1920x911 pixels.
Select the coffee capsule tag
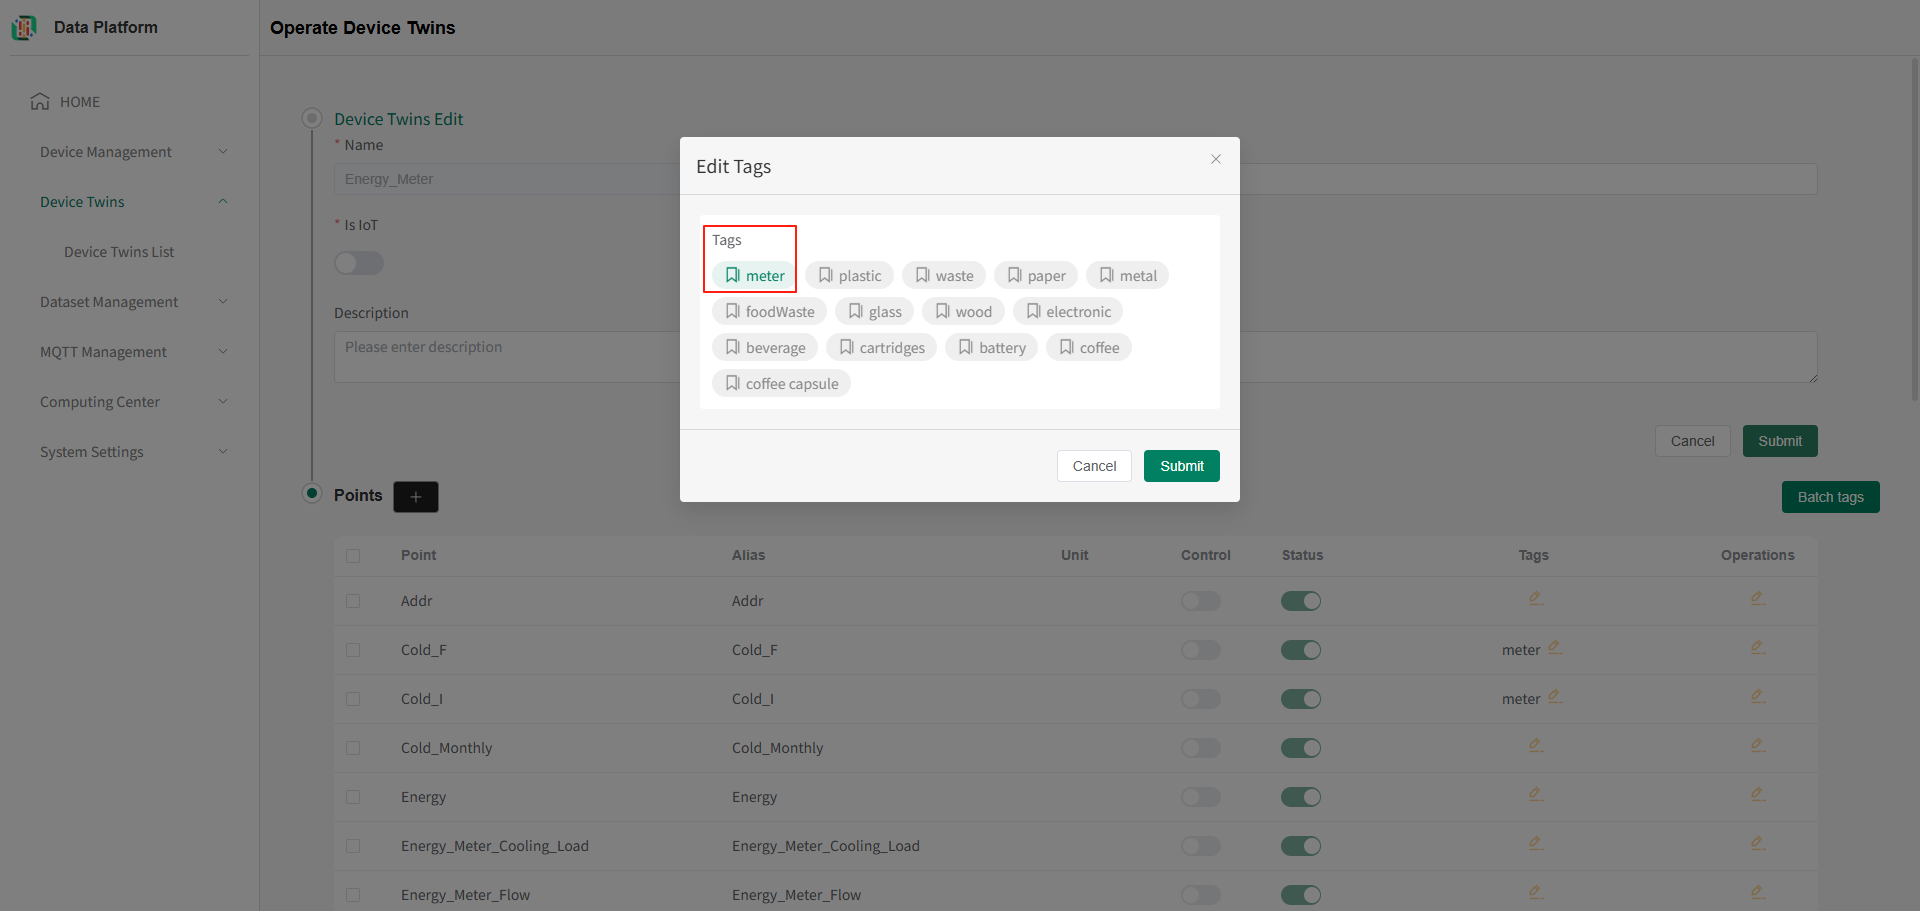[x=781, y=384]
